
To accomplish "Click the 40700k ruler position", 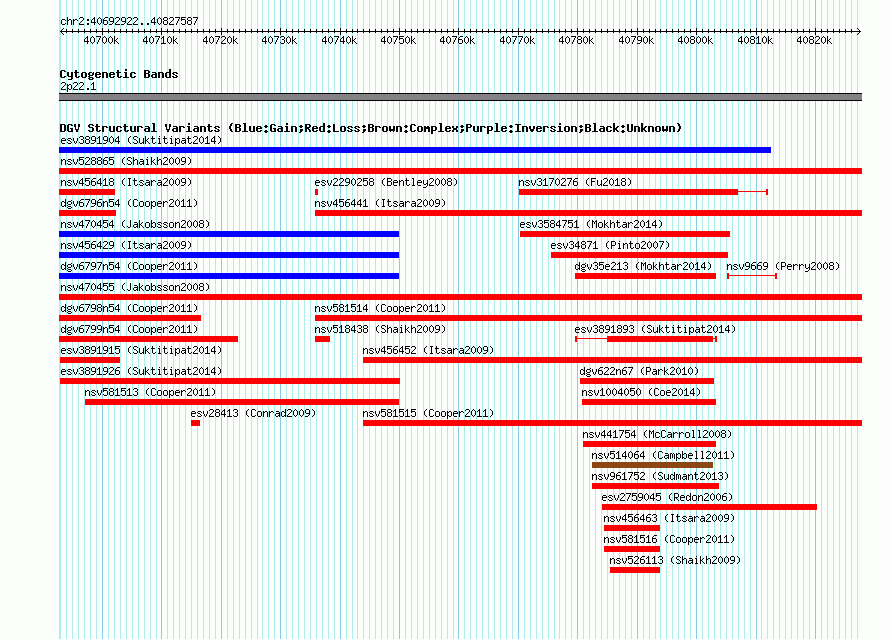I will [x=101, y=40].
